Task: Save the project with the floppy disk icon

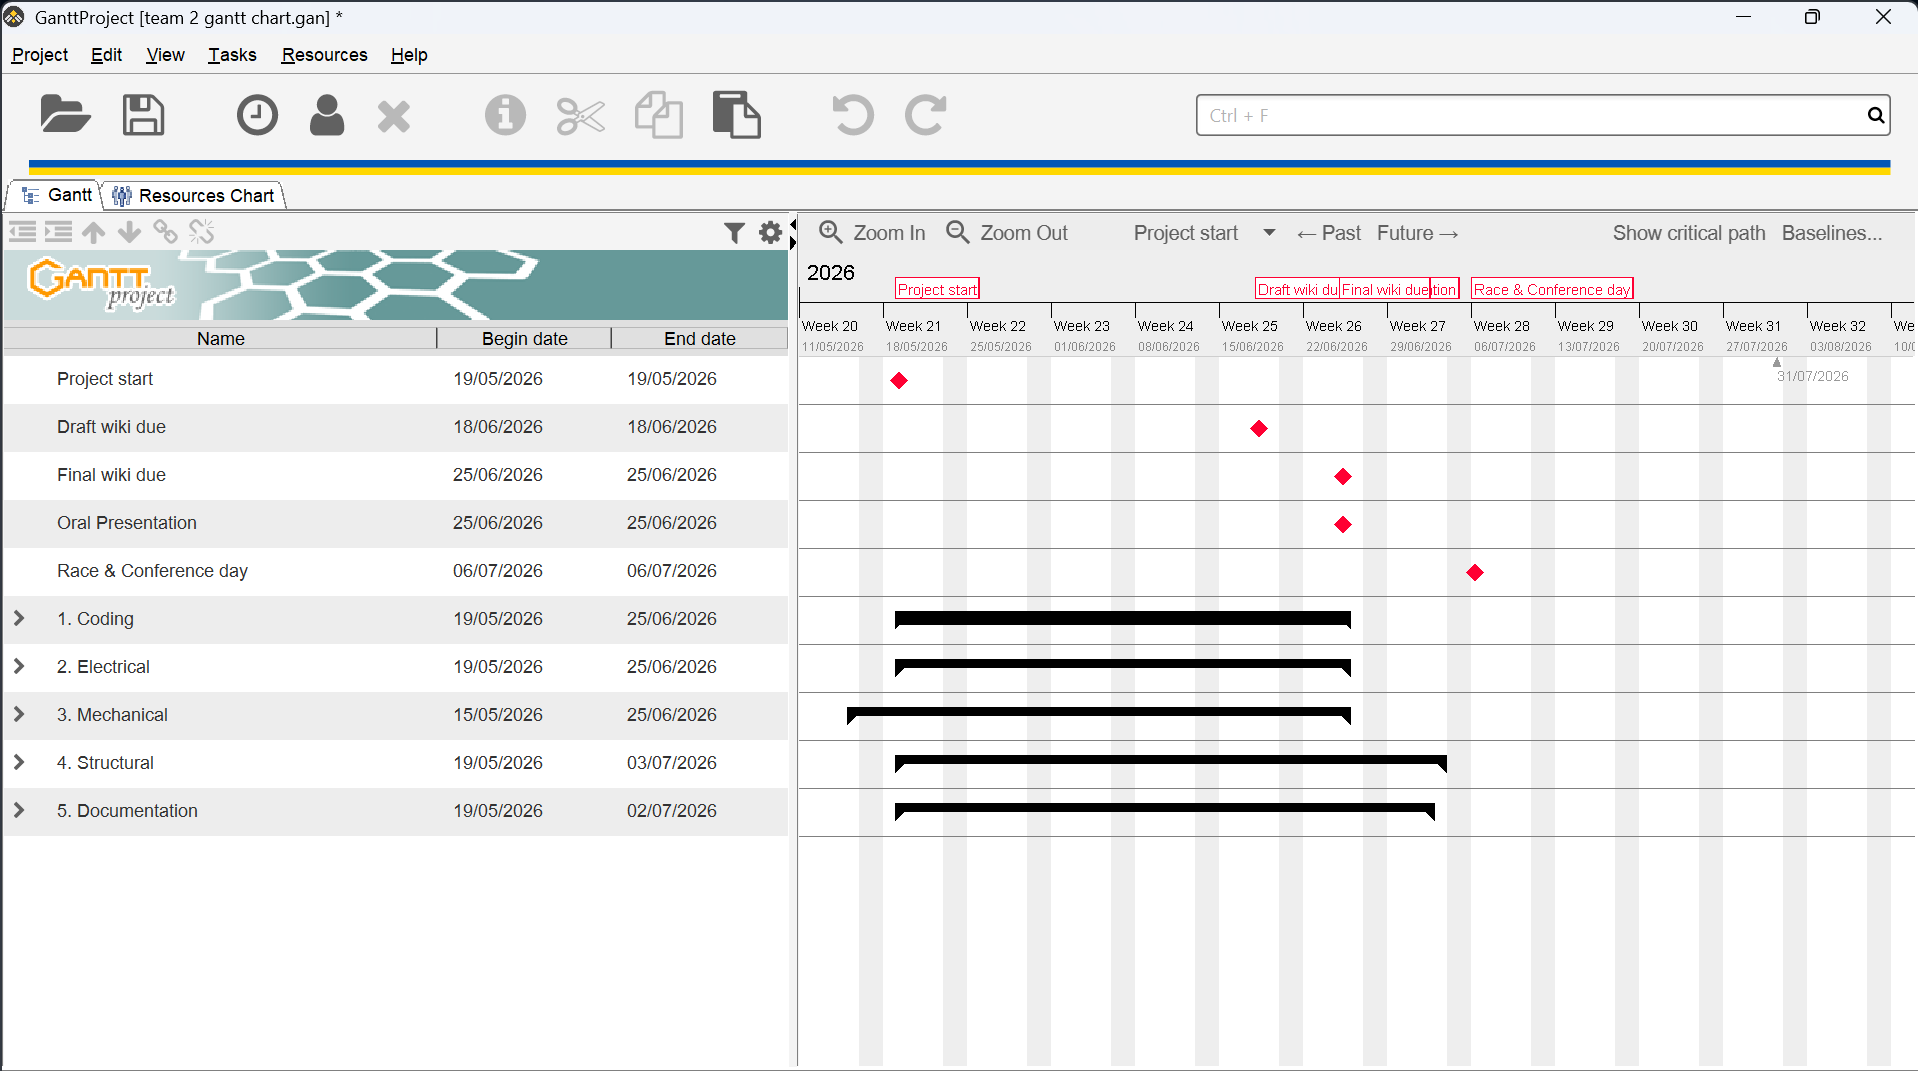Action: [x=143, y=115]
